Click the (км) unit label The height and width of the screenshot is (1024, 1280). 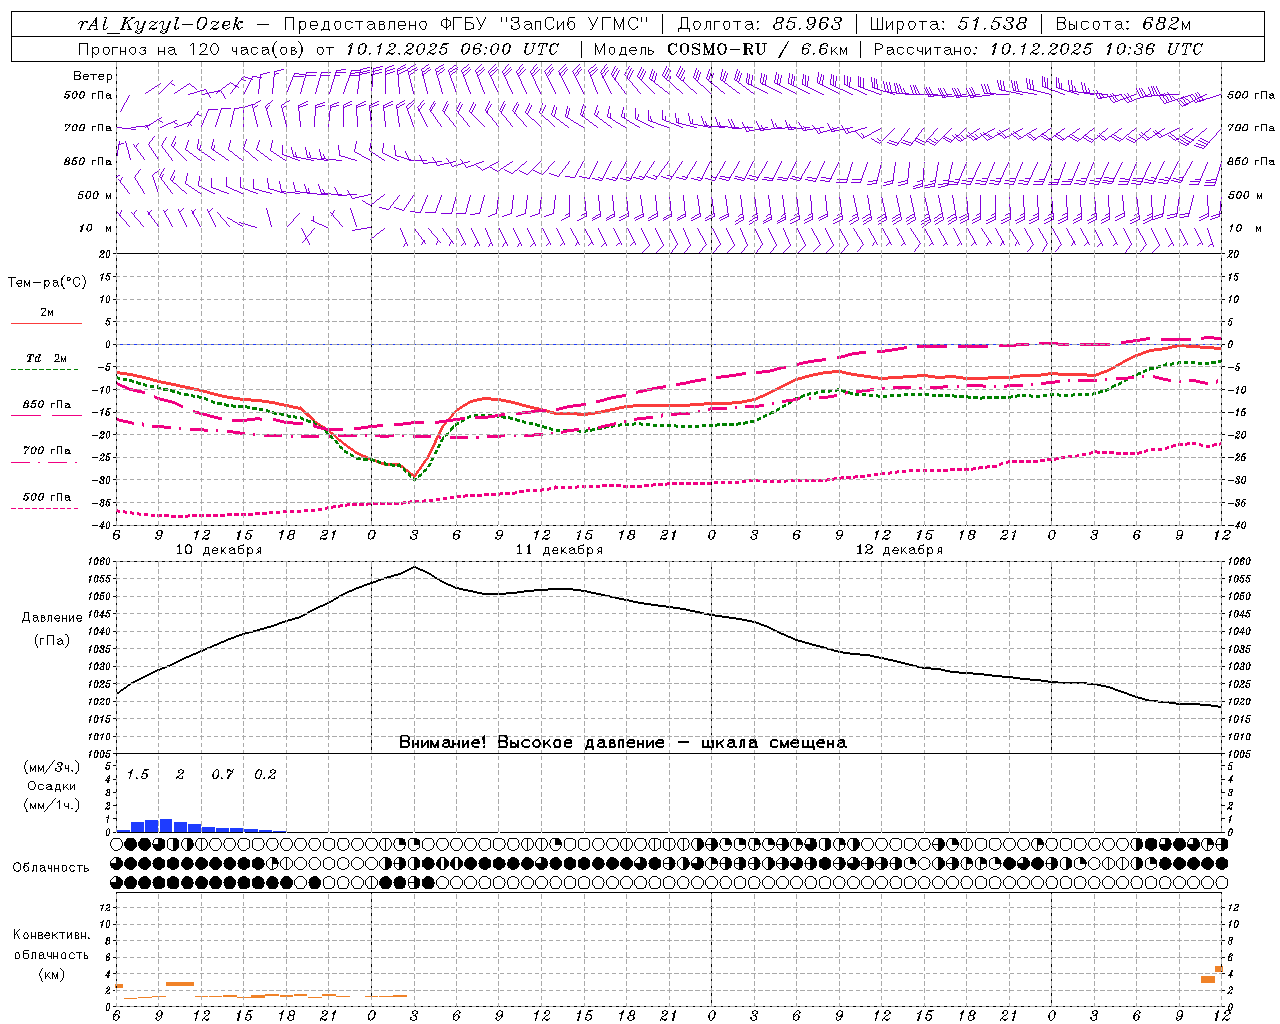(52, 974)
